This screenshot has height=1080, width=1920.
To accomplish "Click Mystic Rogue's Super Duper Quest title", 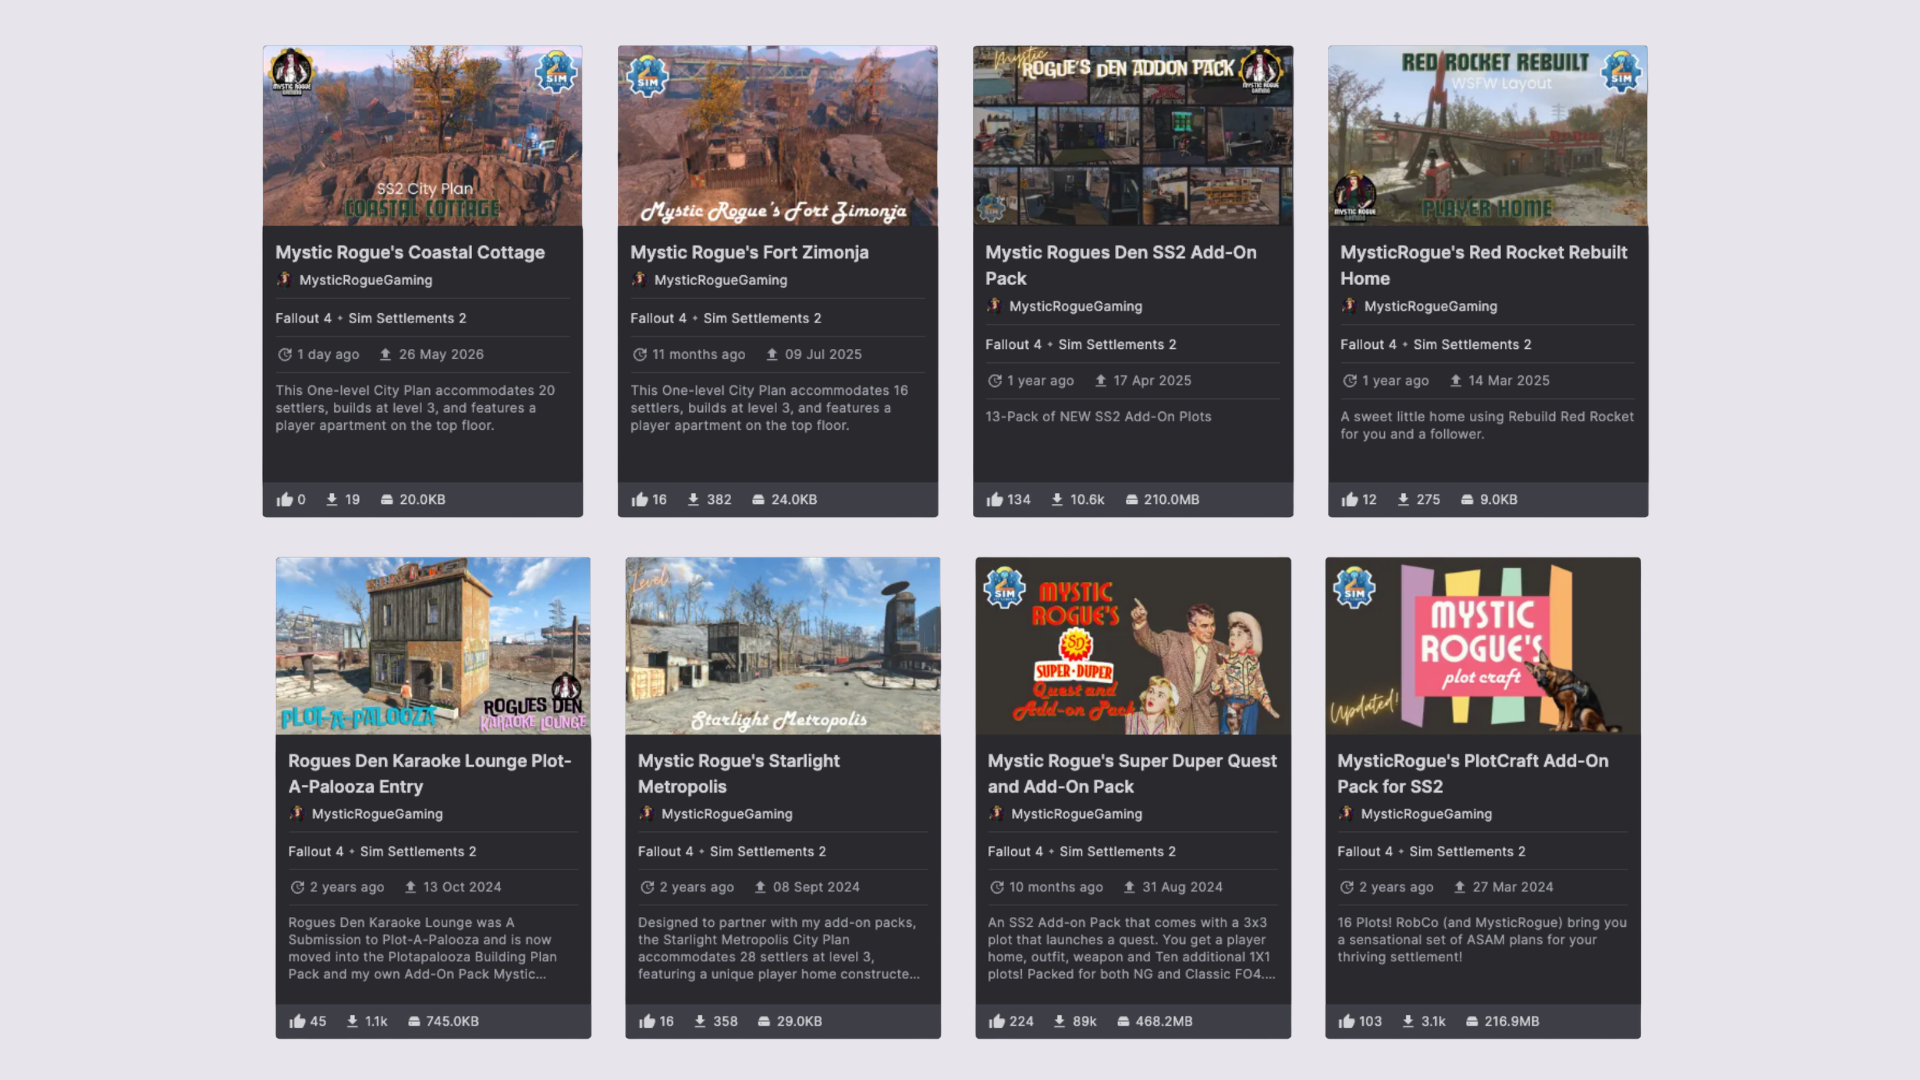I will pyautogui.click(x=1132, y=774).
